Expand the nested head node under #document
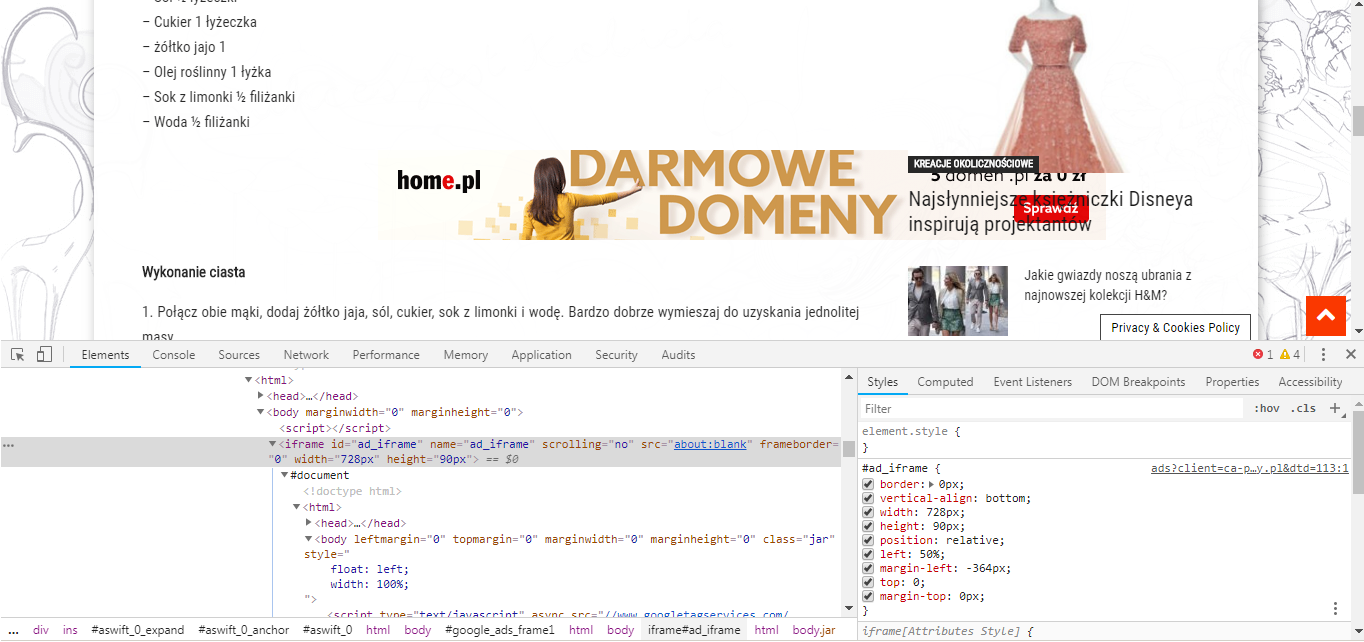Viewport: 1364px width, 642px height. (x=309, y=523)
